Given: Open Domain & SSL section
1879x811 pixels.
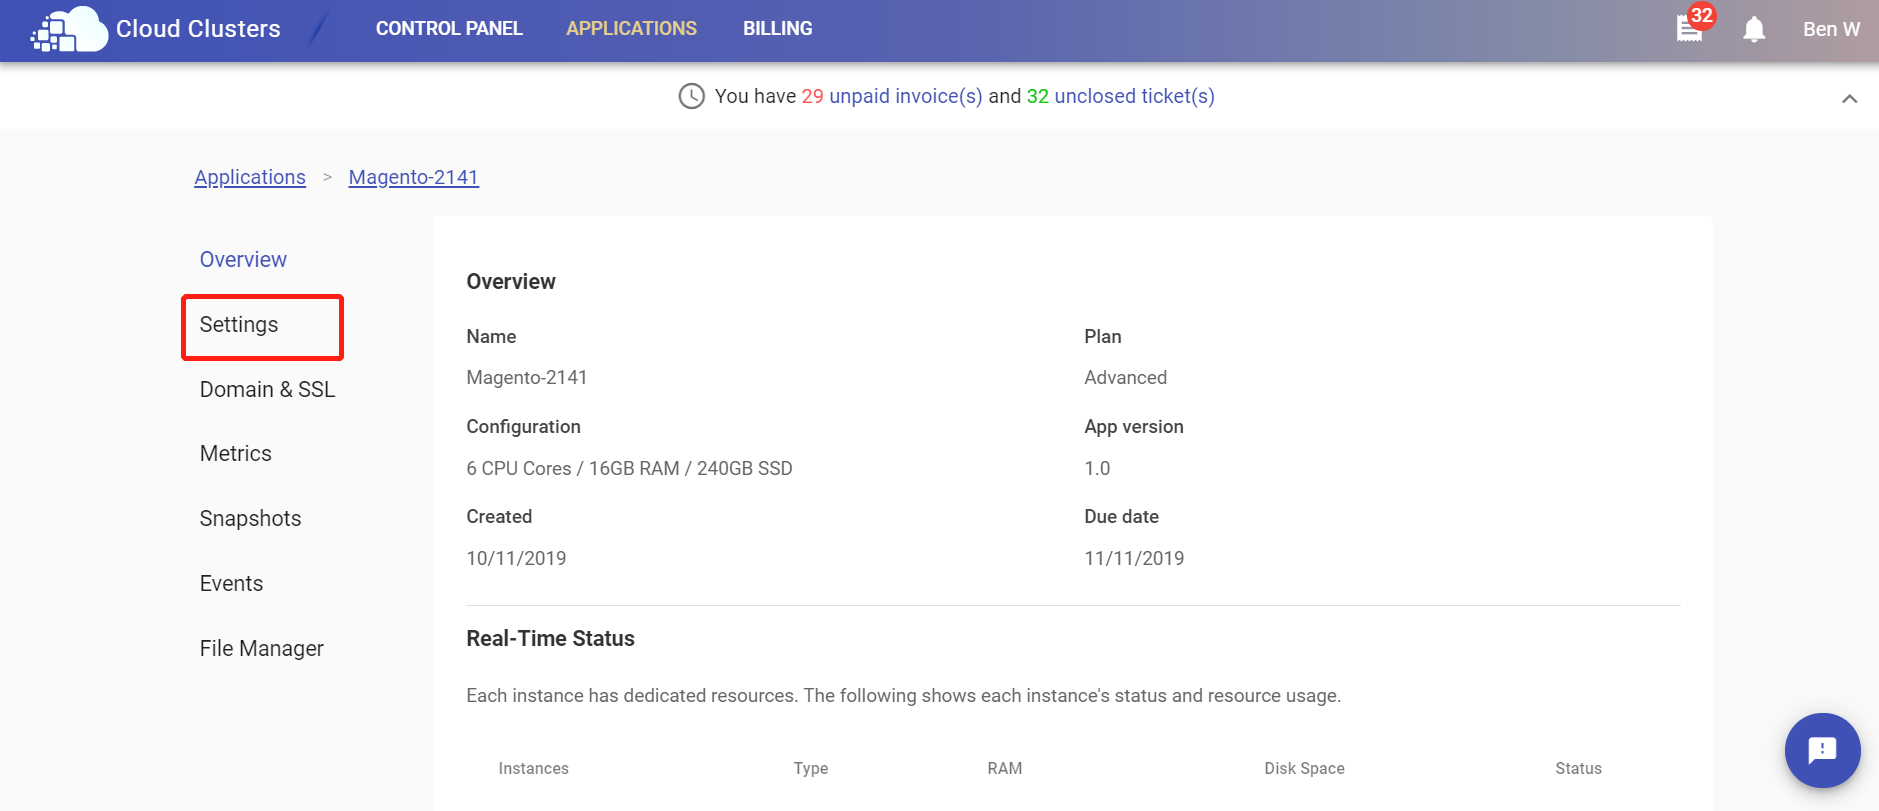Looking at the screenshot, I should coord(267,389).
